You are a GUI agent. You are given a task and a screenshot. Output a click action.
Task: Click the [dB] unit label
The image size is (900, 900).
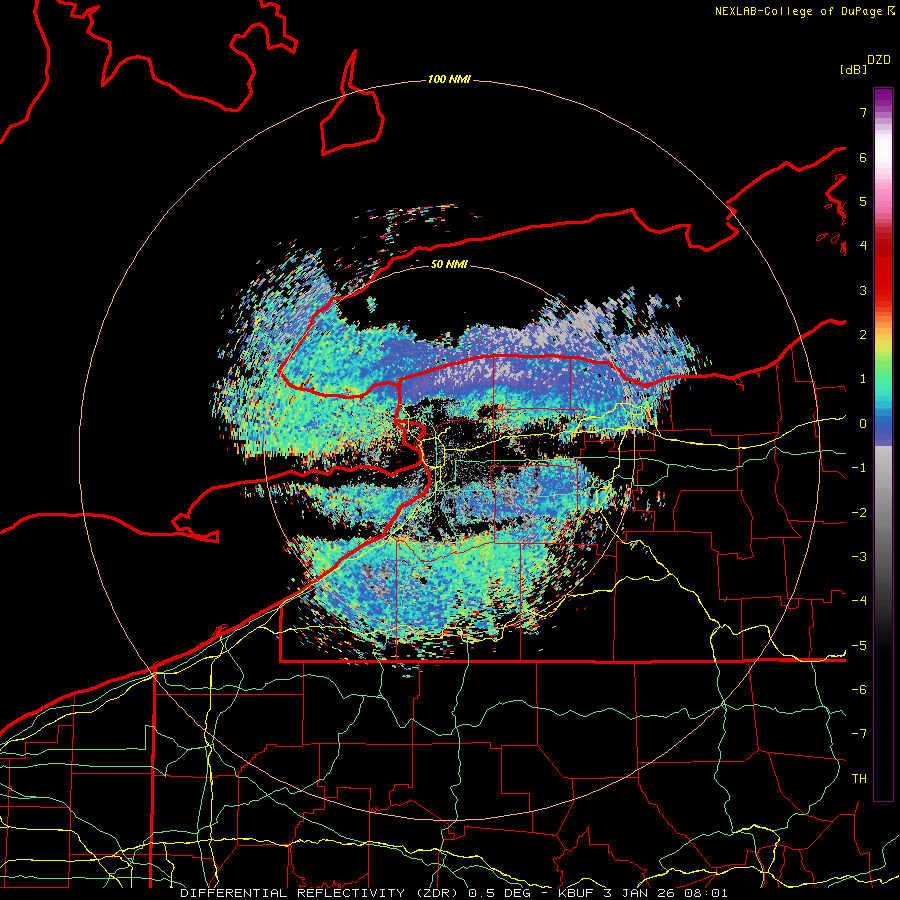click(x=853, y=69)
